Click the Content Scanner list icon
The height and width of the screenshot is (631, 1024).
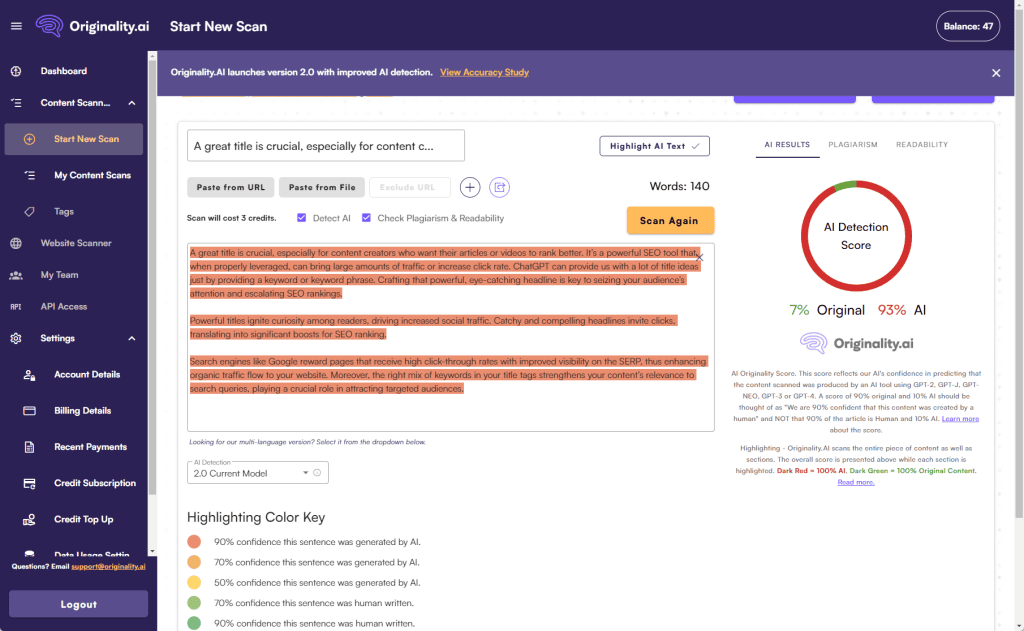point(16,103)
